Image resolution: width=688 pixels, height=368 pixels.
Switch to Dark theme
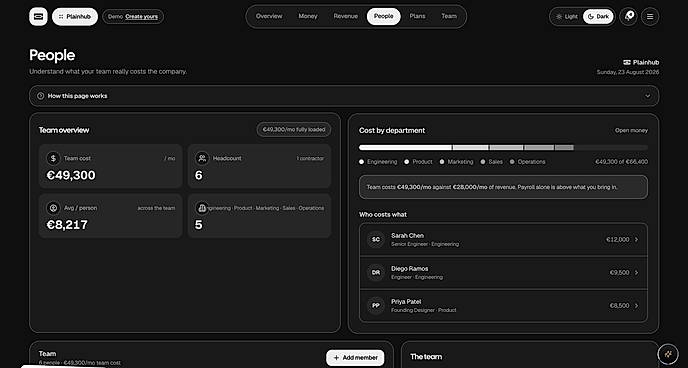598,17
